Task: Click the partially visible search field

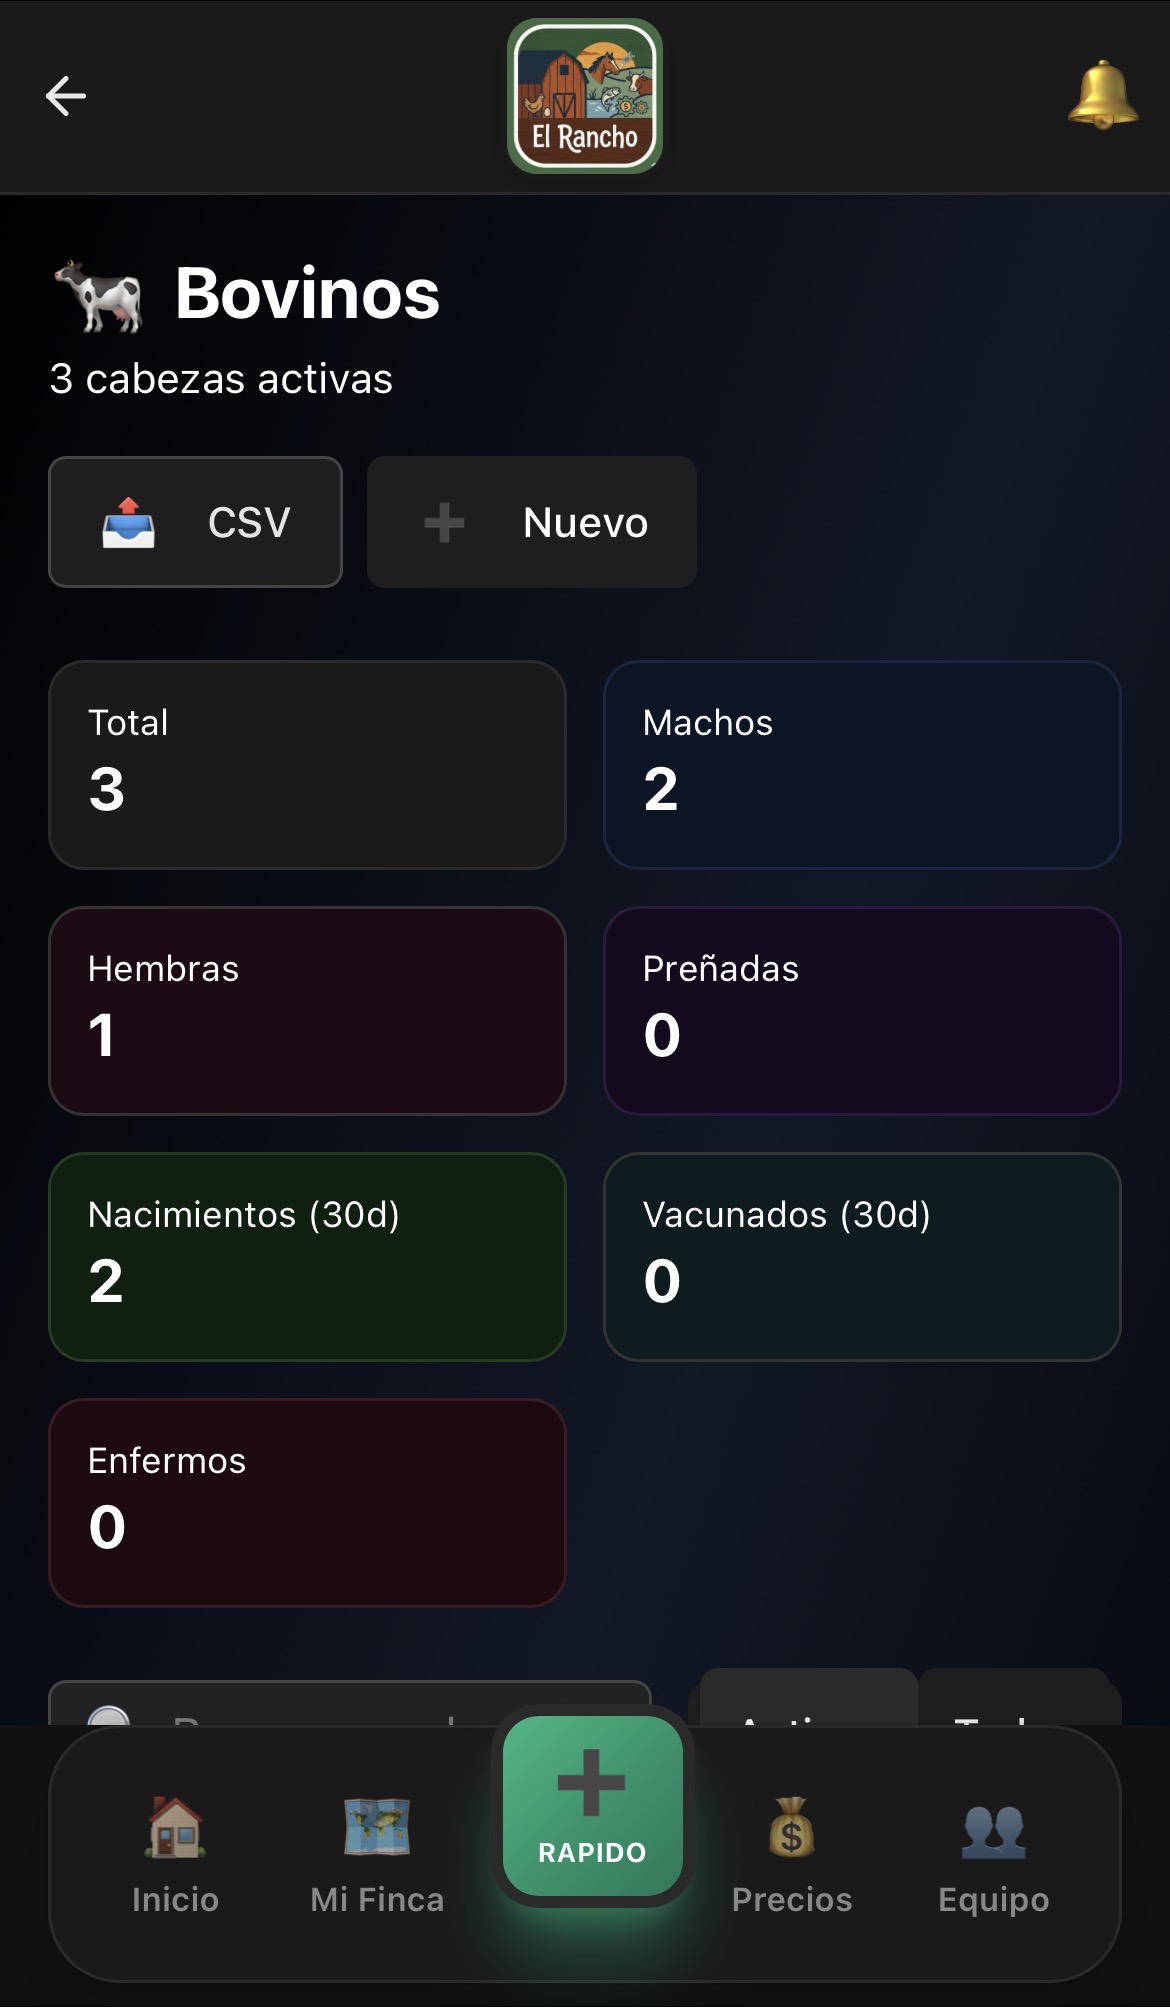Action: [x=350, y=1705]
